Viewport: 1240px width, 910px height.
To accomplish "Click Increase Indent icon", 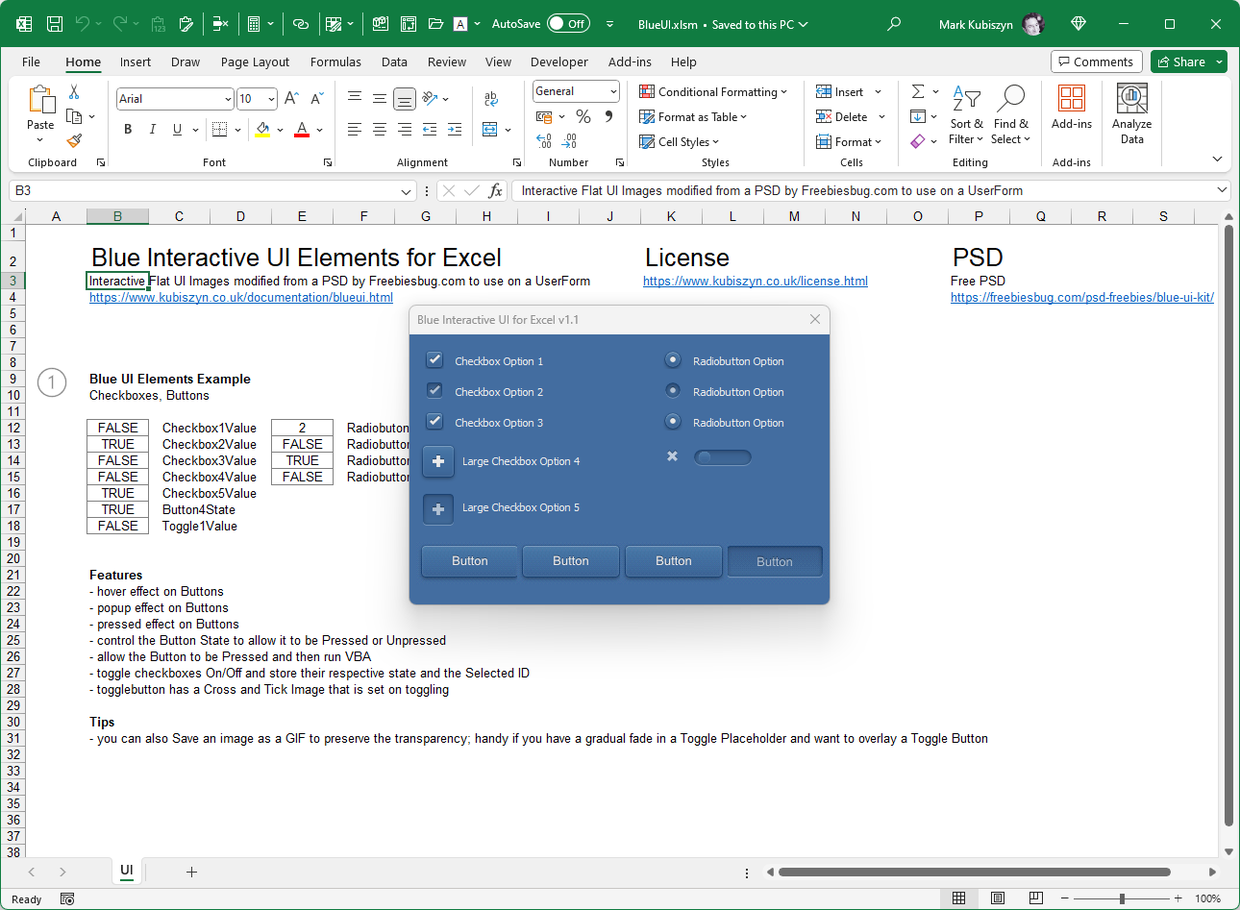I will tap(454, 129).
